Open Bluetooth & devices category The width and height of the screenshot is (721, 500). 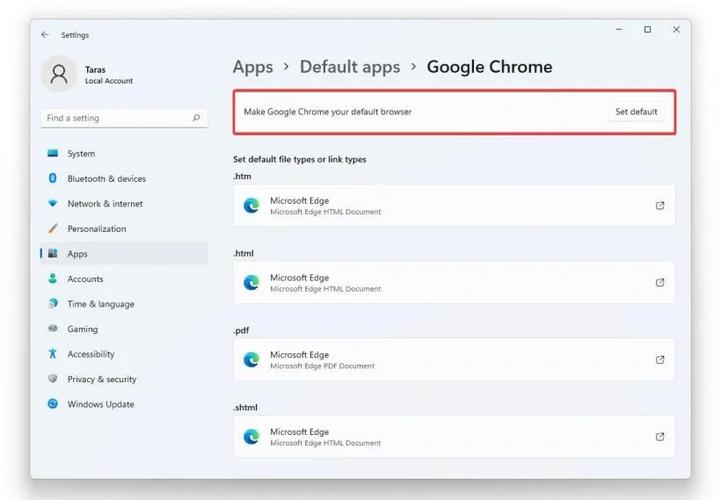[x=124, y=178]
